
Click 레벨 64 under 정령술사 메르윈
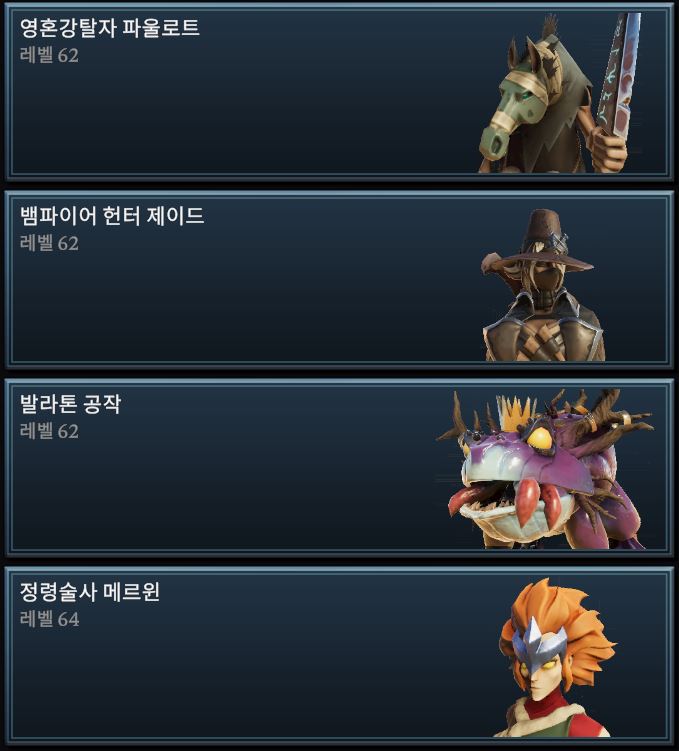50,619
